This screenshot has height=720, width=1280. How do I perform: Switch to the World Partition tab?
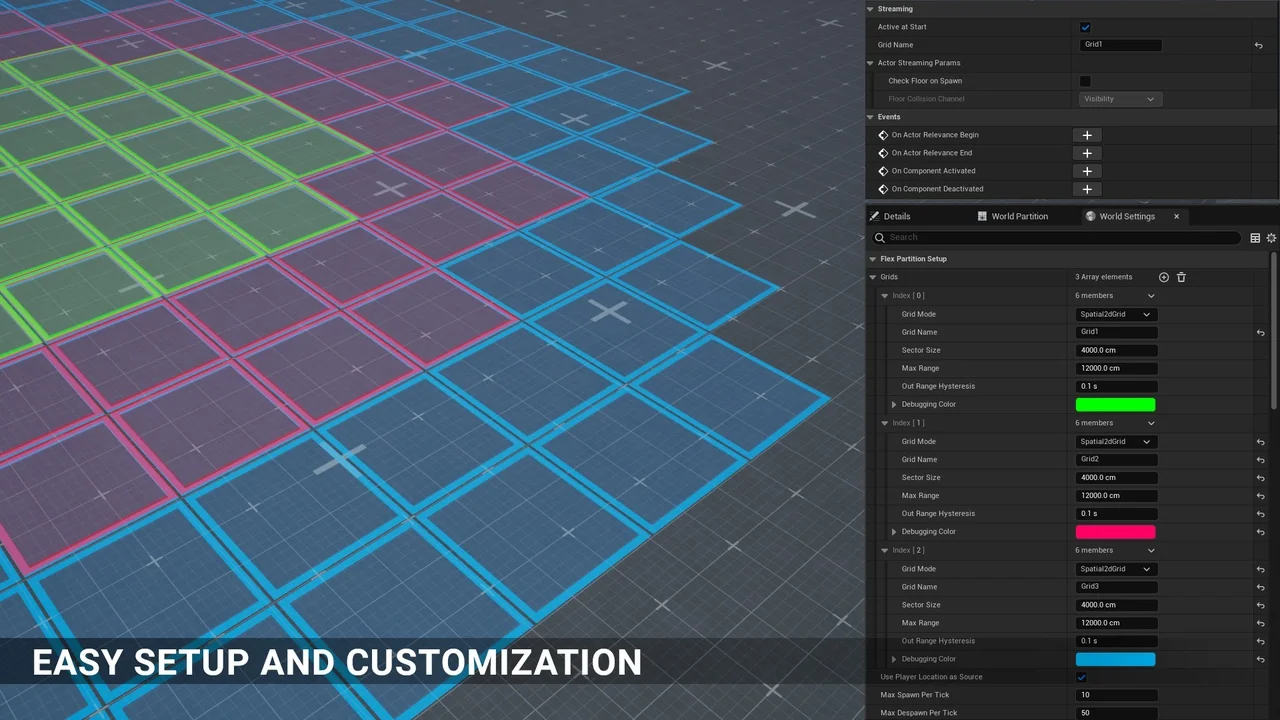pos(1019,216)
